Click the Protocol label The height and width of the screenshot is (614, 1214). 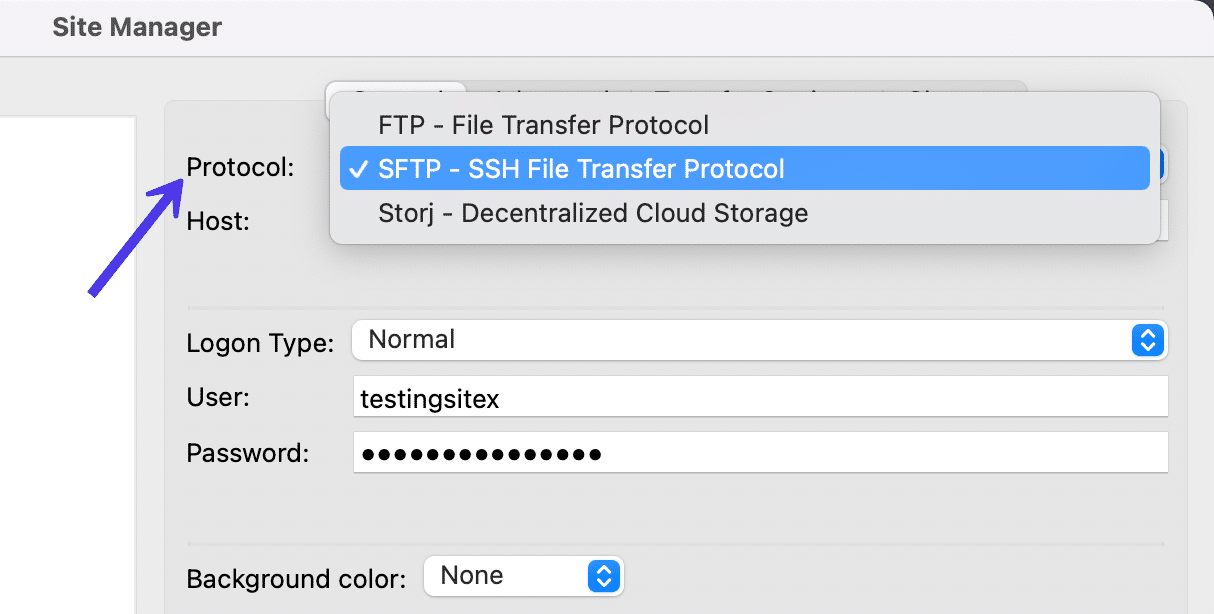click(240, 167)
